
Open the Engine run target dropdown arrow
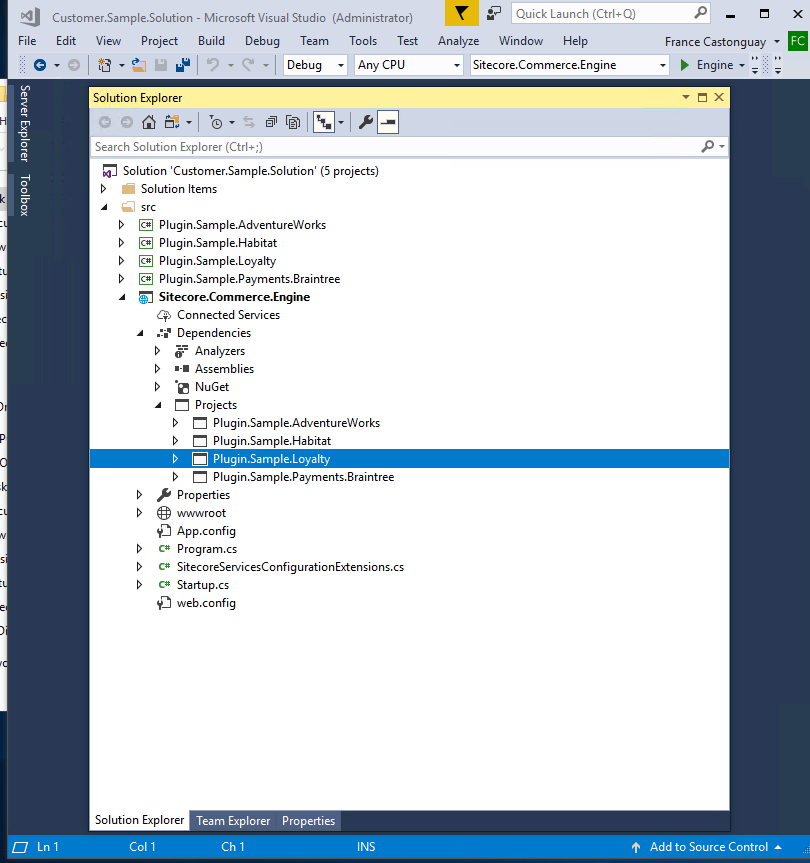click(742, 65)
